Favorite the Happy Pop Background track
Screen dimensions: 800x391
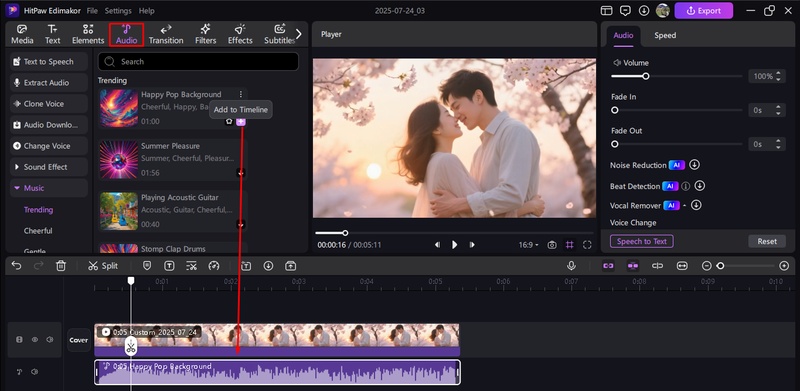pos(229,121)
